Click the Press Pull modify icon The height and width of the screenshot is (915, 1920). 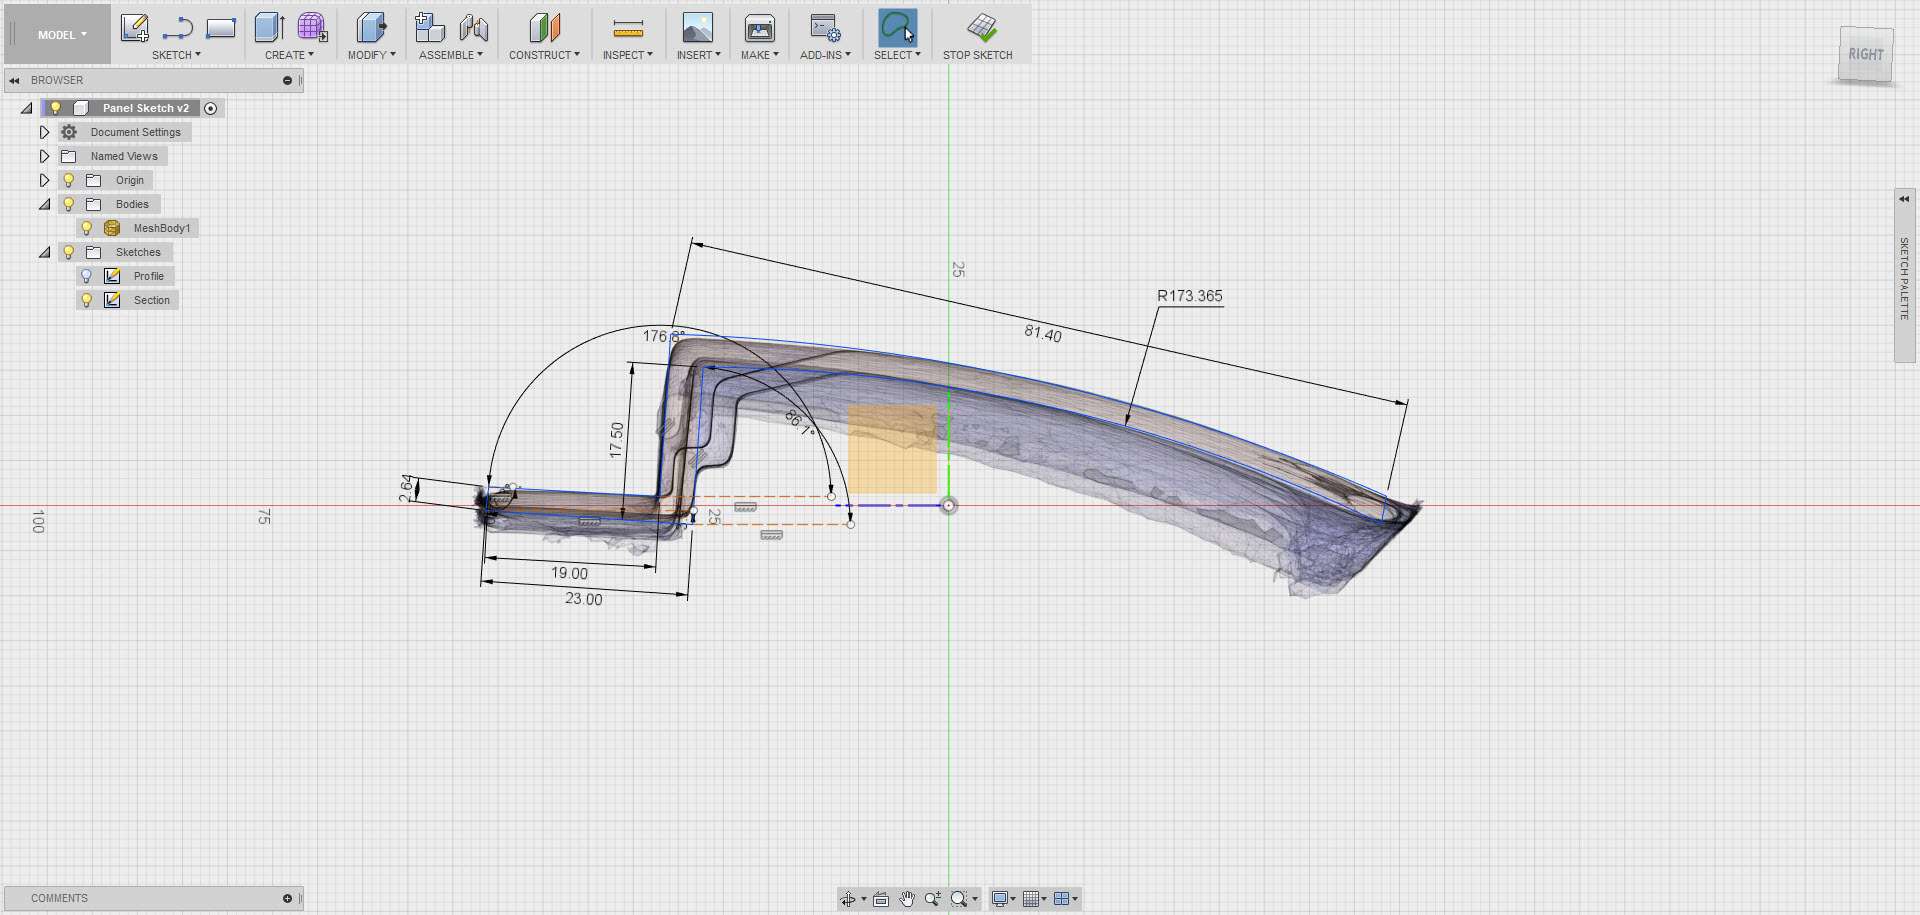[x=371, y=28]
